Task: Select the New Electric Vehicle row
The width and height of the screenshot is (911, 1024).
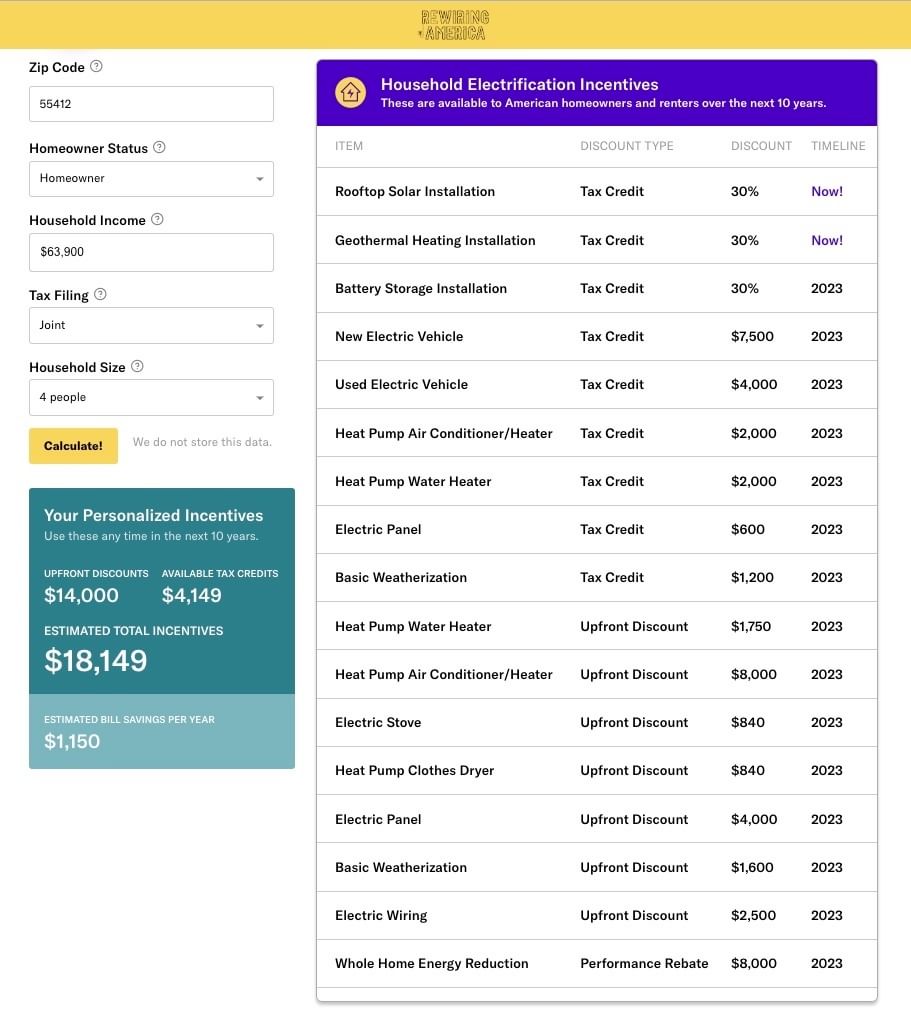Action: pyautogui.click(x=597, y=336)
